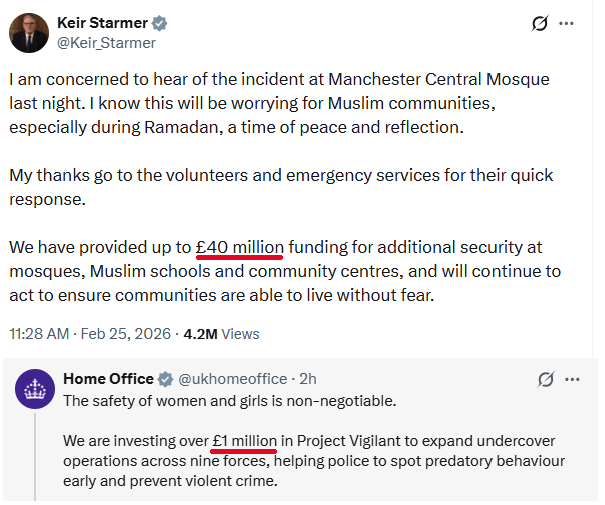Click the underlined £1 million text
The height and width of the screenshot is (505, 605).
pos(245,440)
